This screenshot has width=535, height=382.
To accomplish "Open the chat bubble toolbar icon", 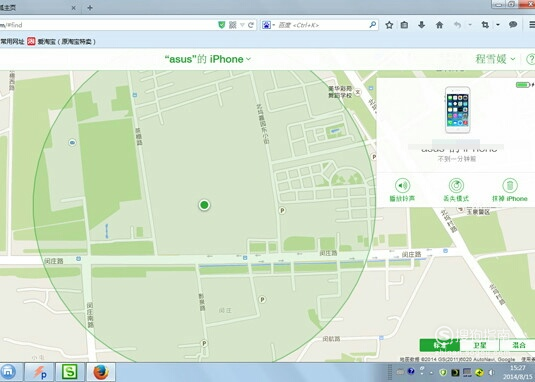I will pyautogui.click(x=513, y=25).
